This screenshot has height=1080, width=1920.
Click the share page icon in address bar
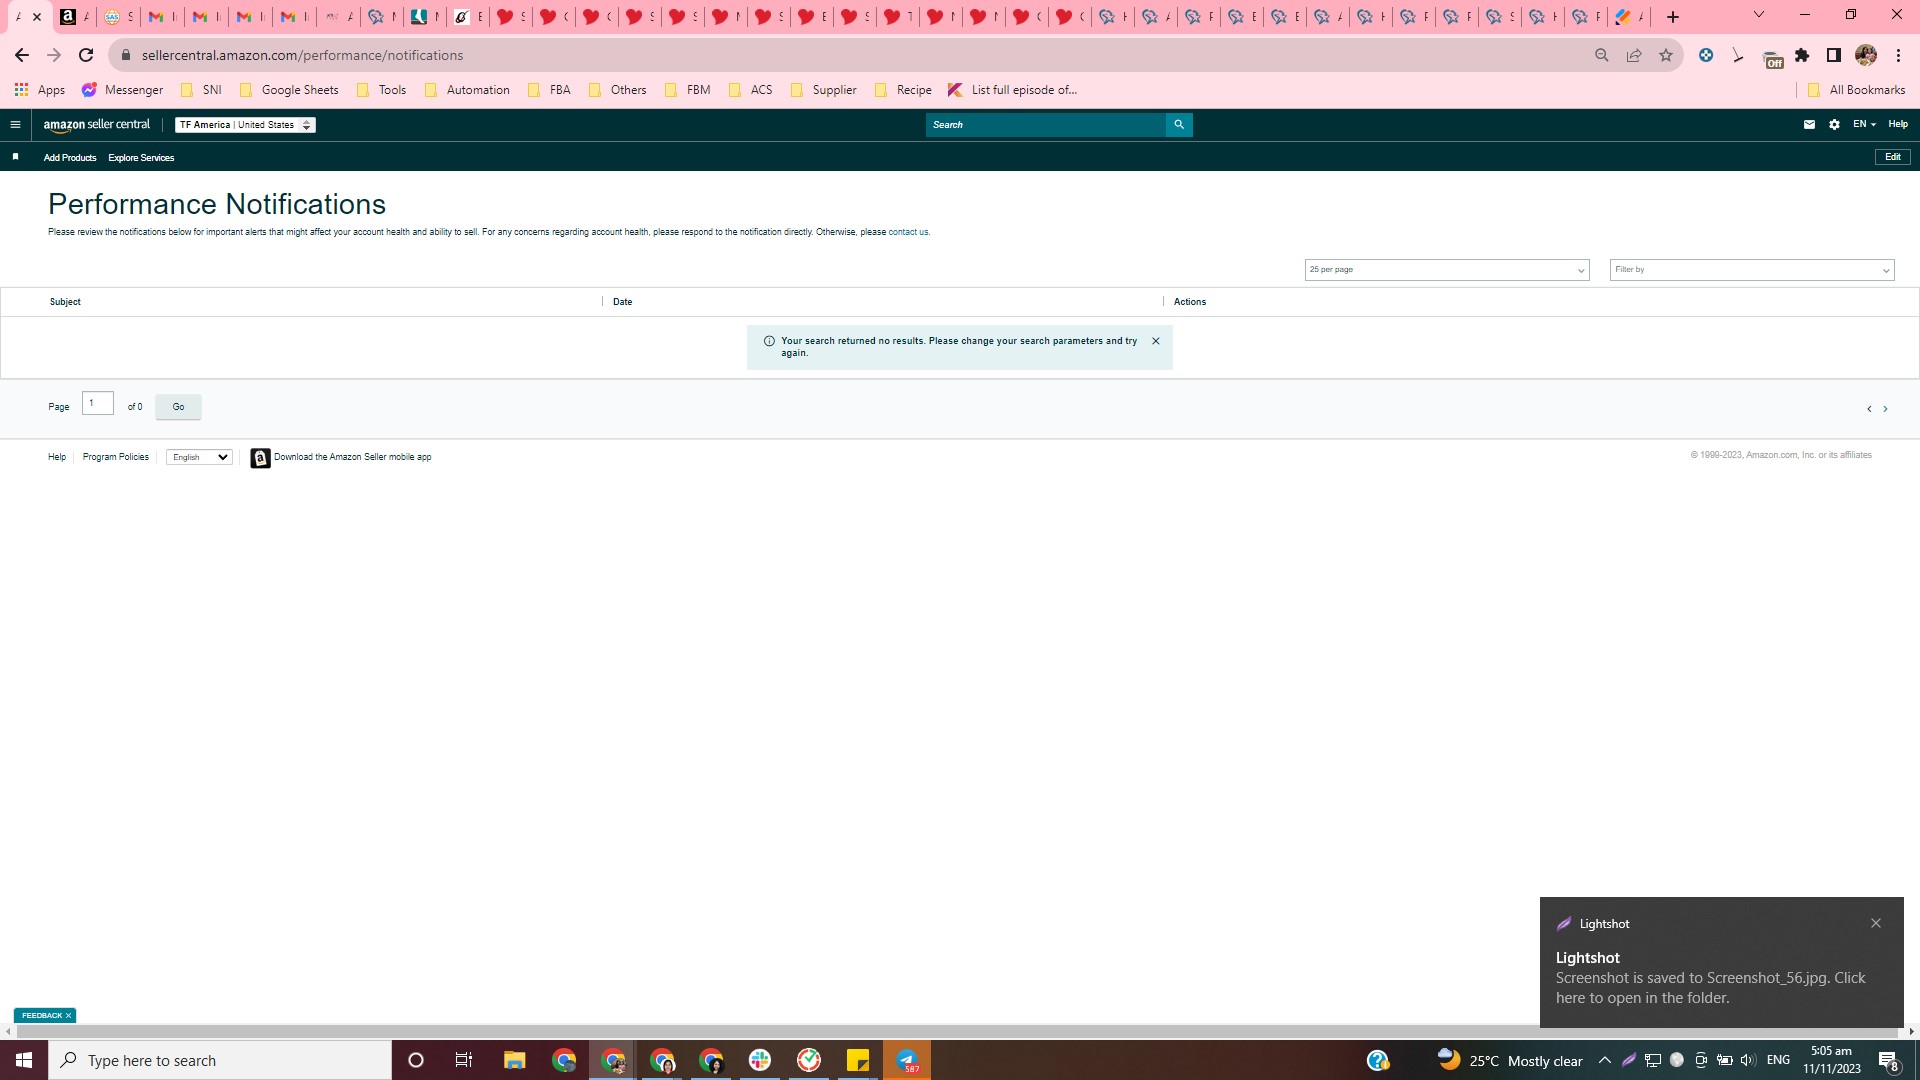(1634, 55)
